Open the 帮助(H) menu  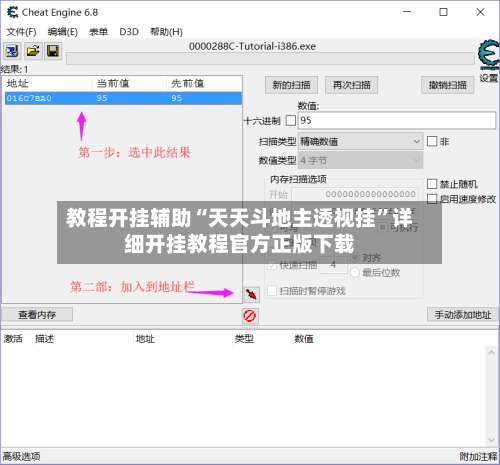pyautogui.click(x=166, y=32)
